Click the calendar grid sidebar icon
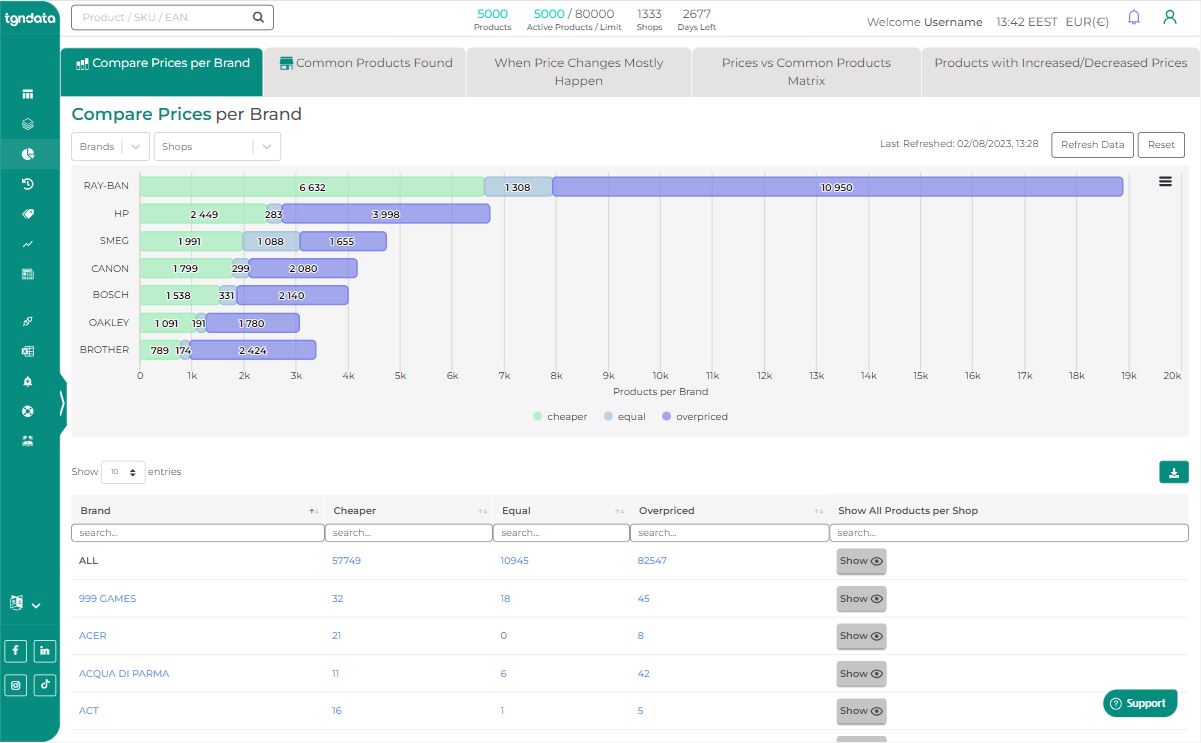 click(x=28, y=273)
